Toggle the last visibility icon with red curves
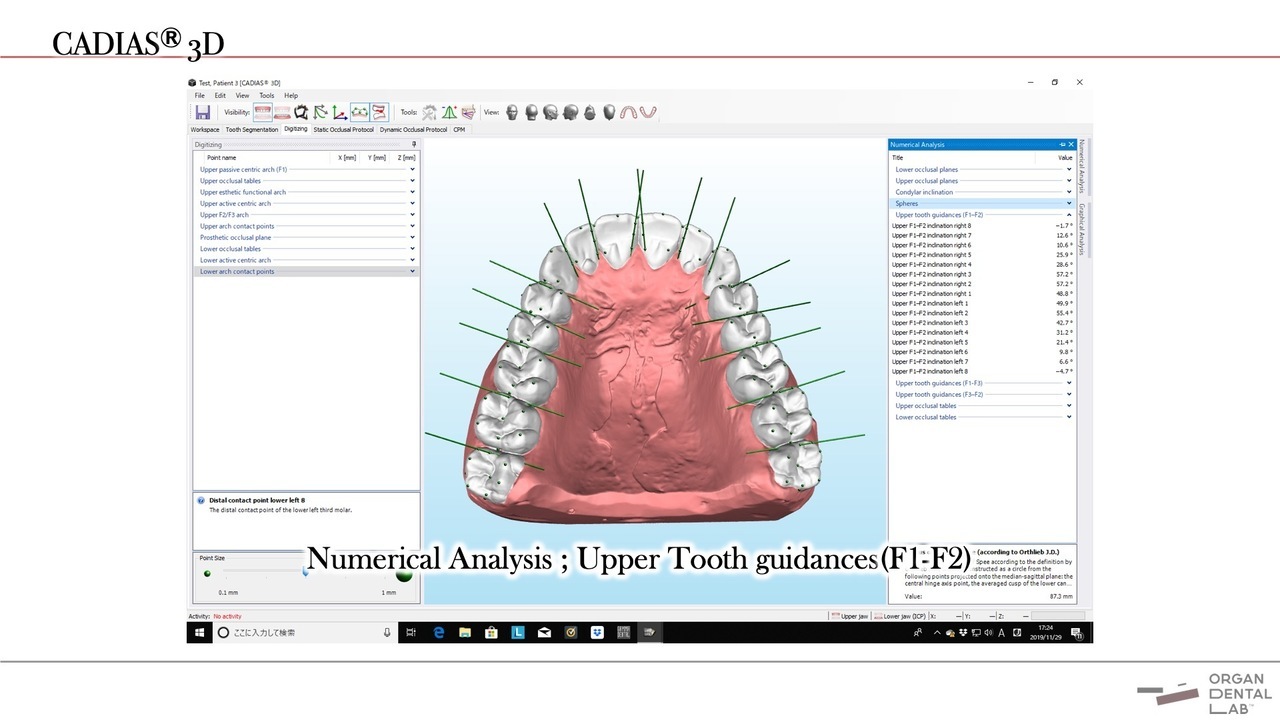This screenshot has width=1280, height=720. tap(379, 113)
